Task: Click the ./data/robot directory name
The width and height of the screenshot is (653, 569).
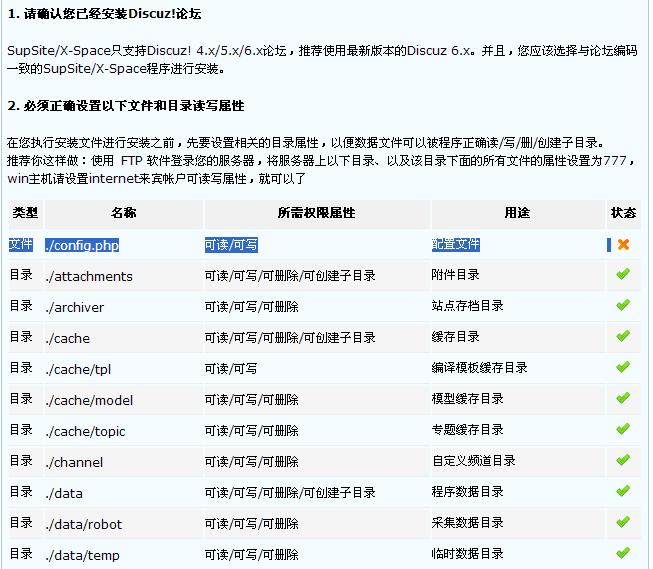Action: (x=84, y=524)
